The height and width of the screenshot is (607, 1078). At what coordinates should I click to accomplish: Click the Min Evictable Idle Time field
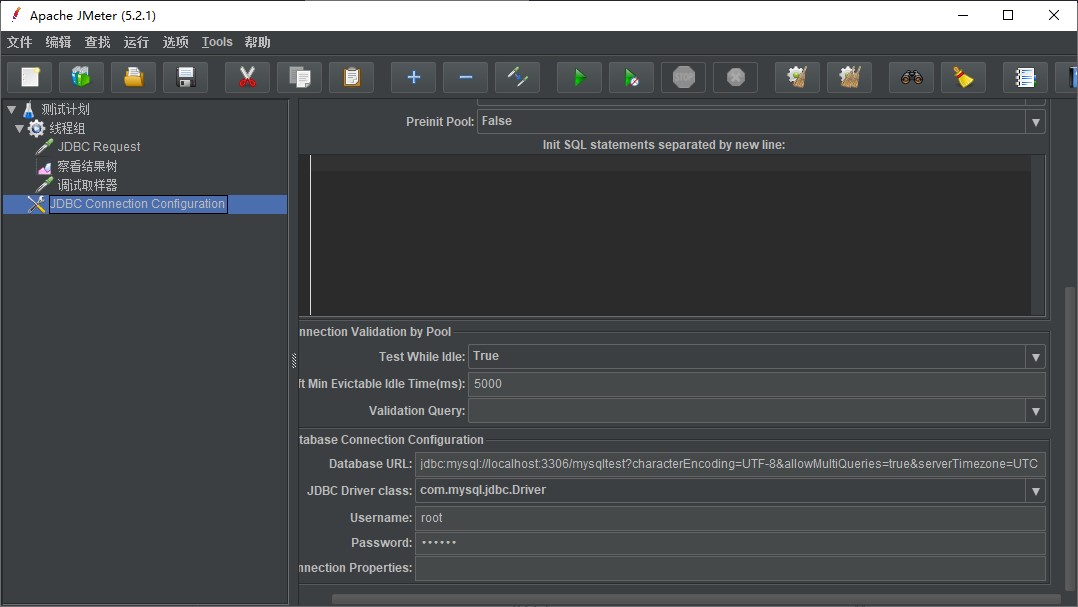[x=756, y=384]
